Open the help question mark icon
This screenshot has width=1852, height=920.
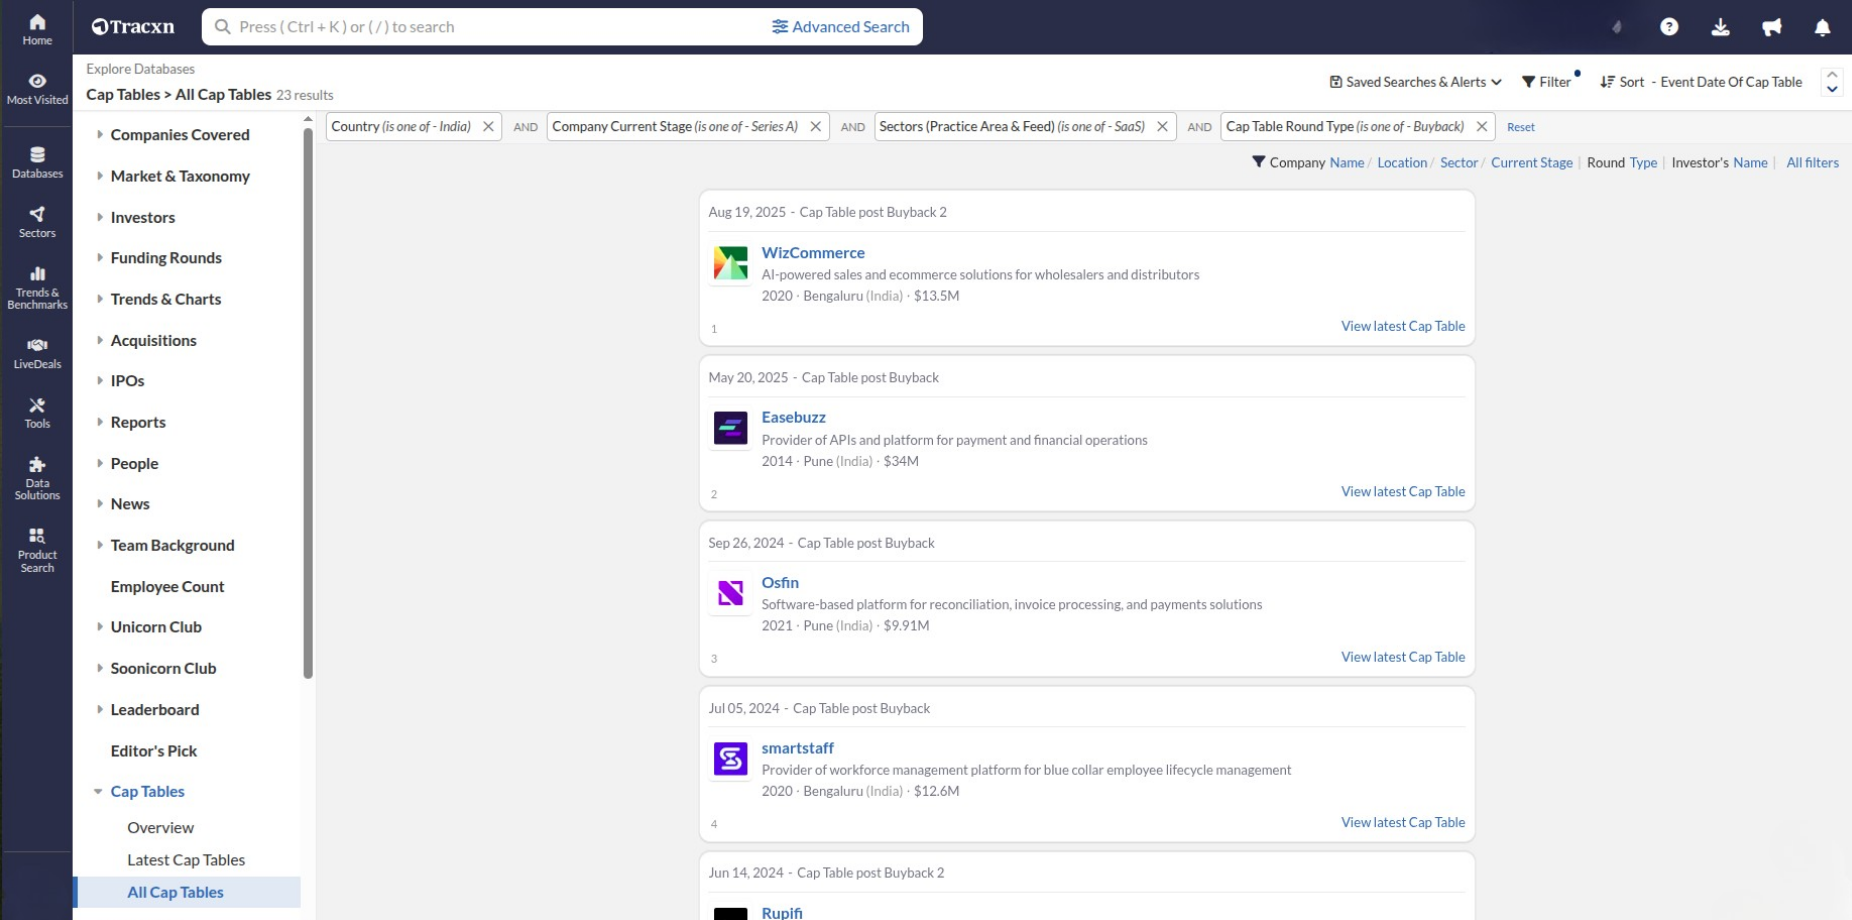pos(1669,27)
